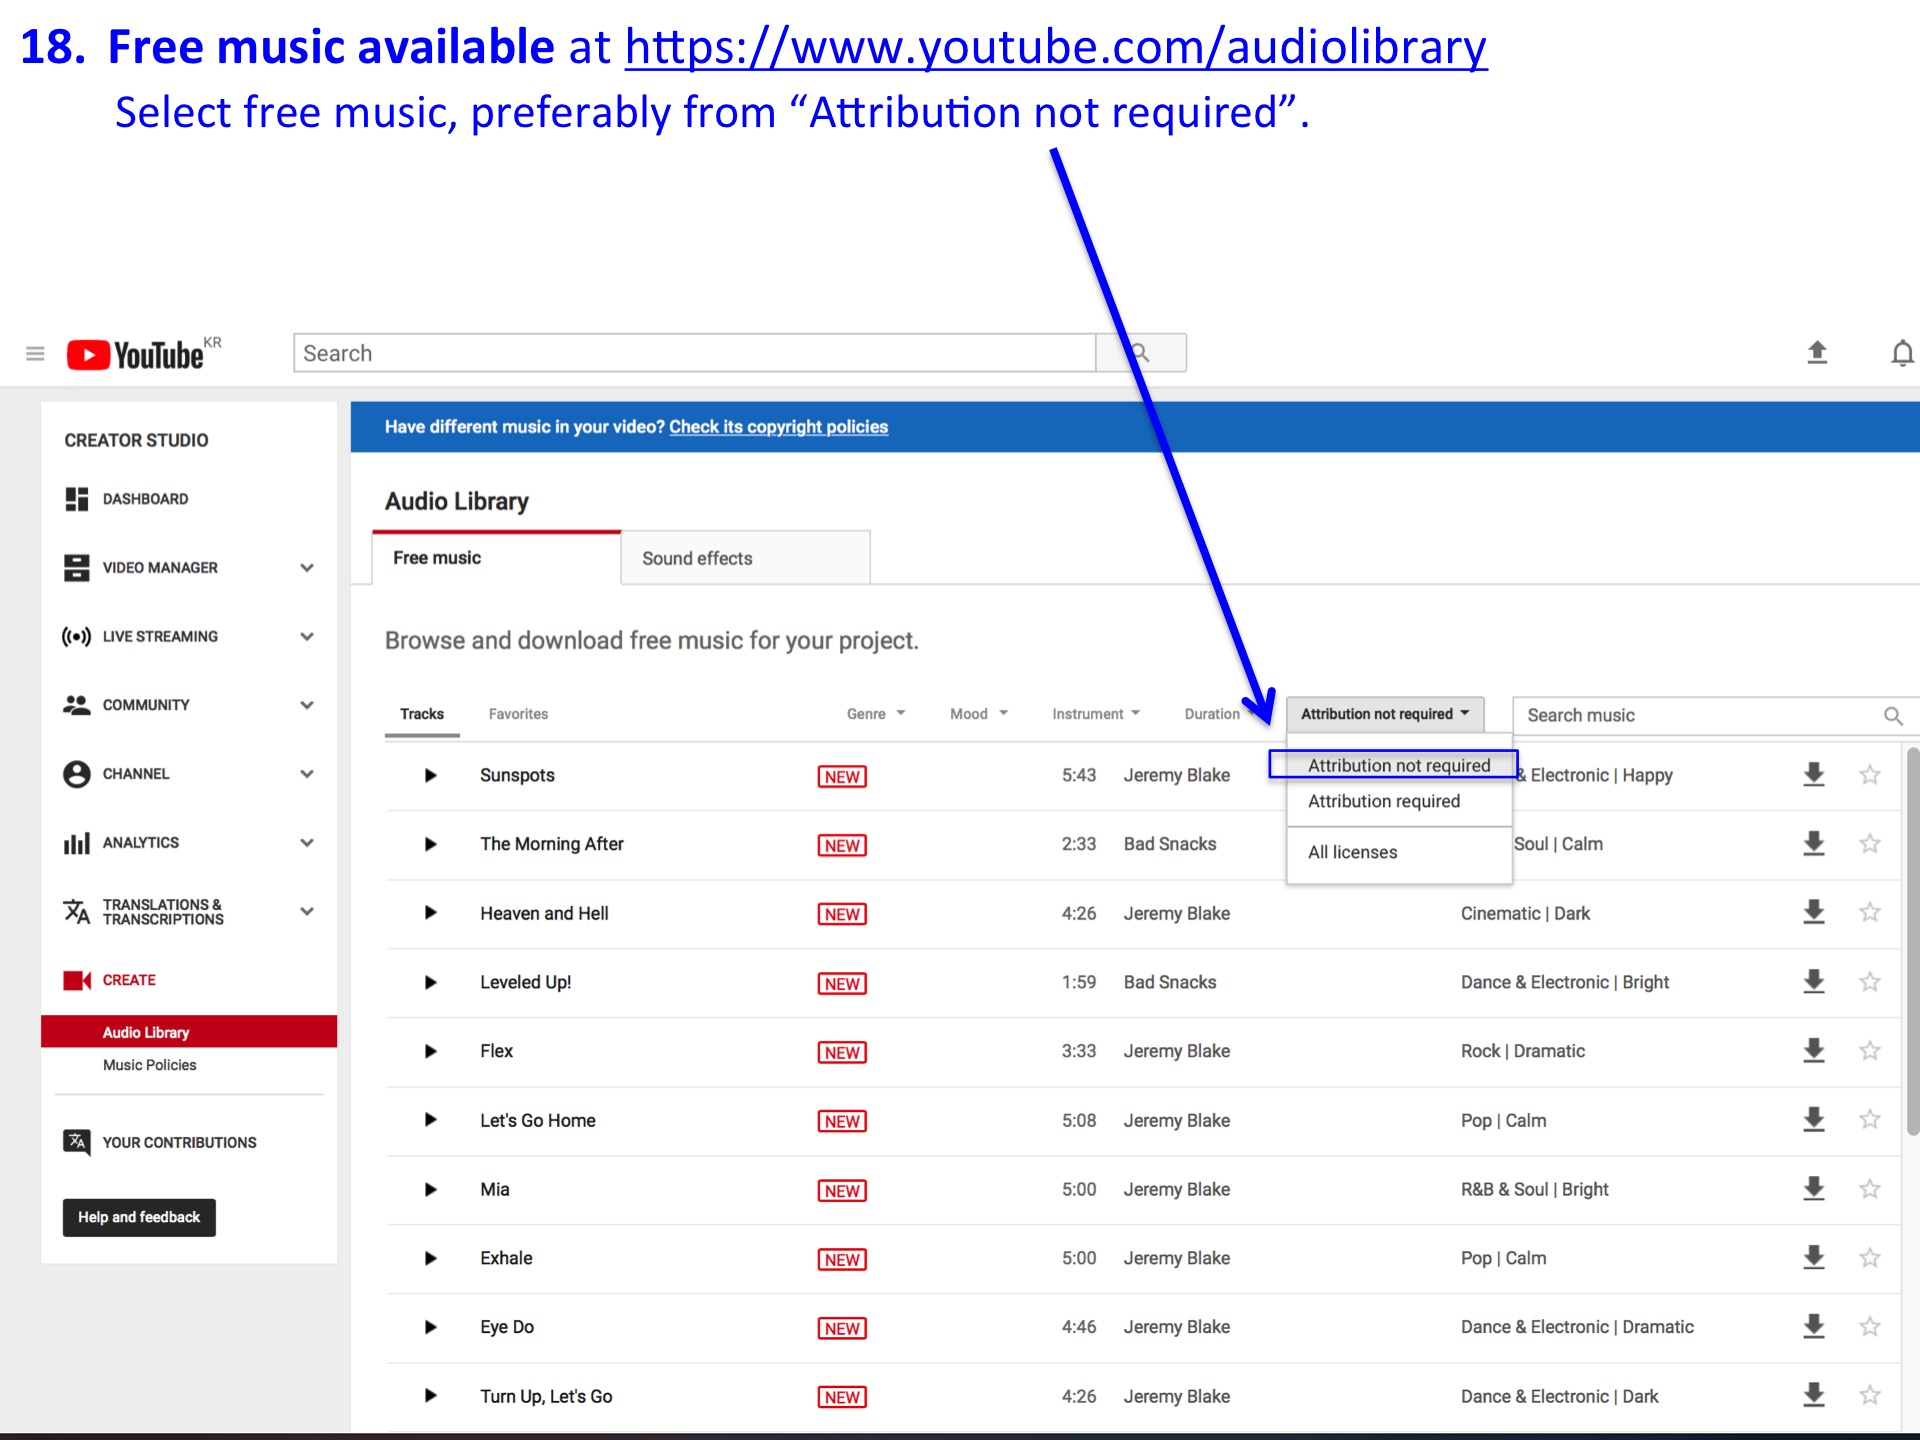Expand the Video Manager section

307,568
